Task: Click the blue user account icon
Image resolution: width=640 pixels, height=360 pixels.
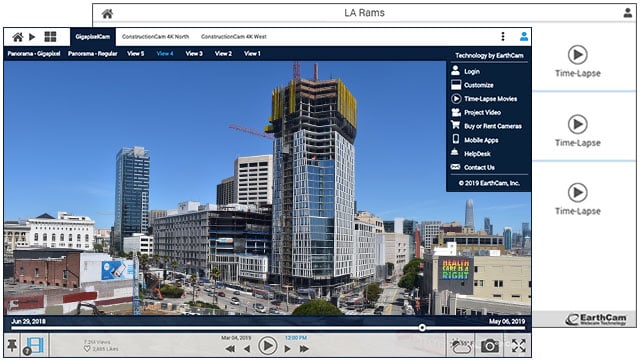Action: coord(524,37)
